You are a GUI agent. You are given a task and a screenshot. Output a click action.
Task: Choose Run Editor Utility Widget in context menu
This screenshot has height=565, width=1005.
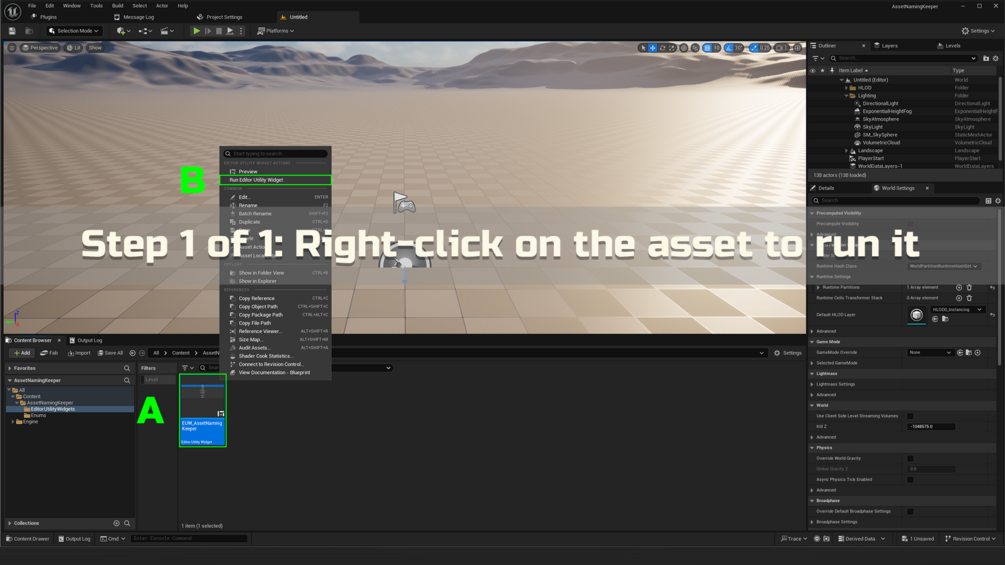(276, 180)
